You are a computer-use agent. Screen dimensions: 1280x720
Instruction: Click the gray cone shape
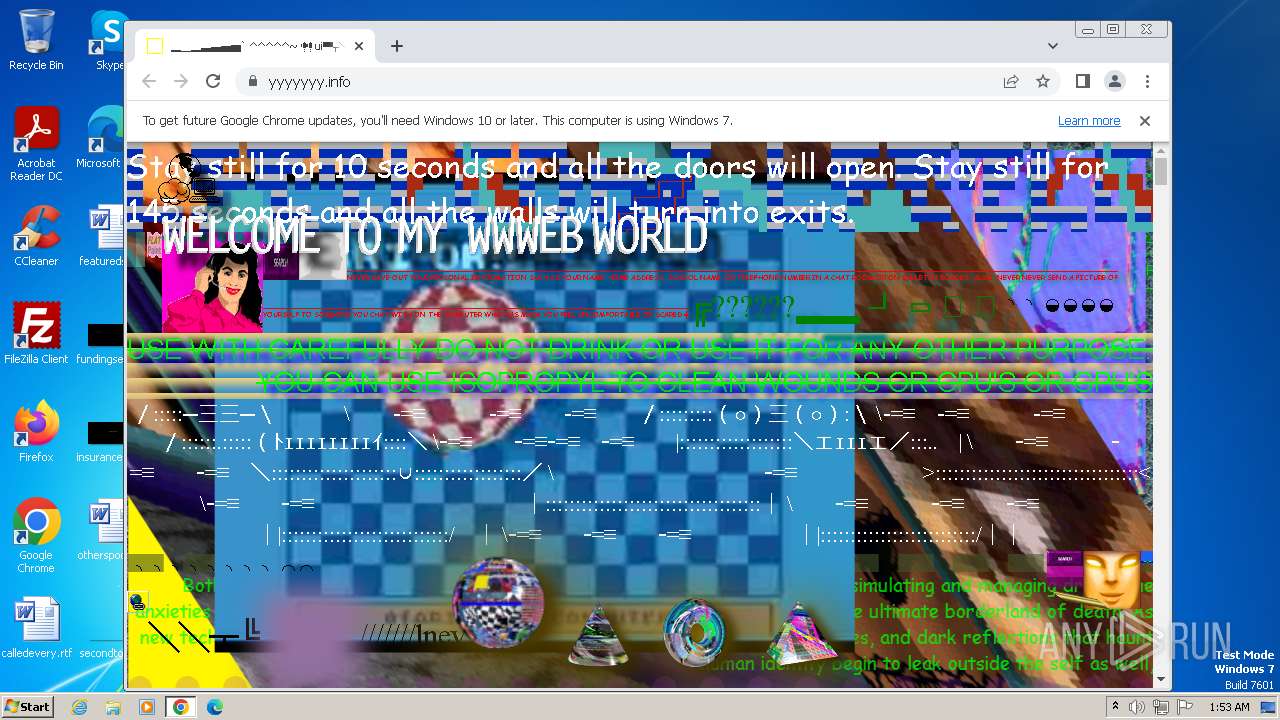pyautogui.click(x=597, y=634)
